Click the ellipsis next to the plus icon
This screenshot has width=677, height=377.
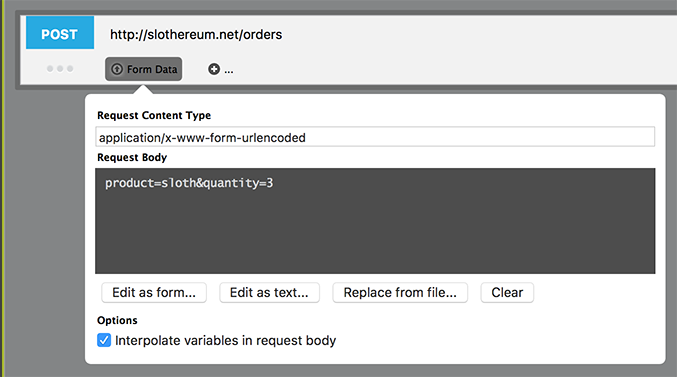pos(229,72)
